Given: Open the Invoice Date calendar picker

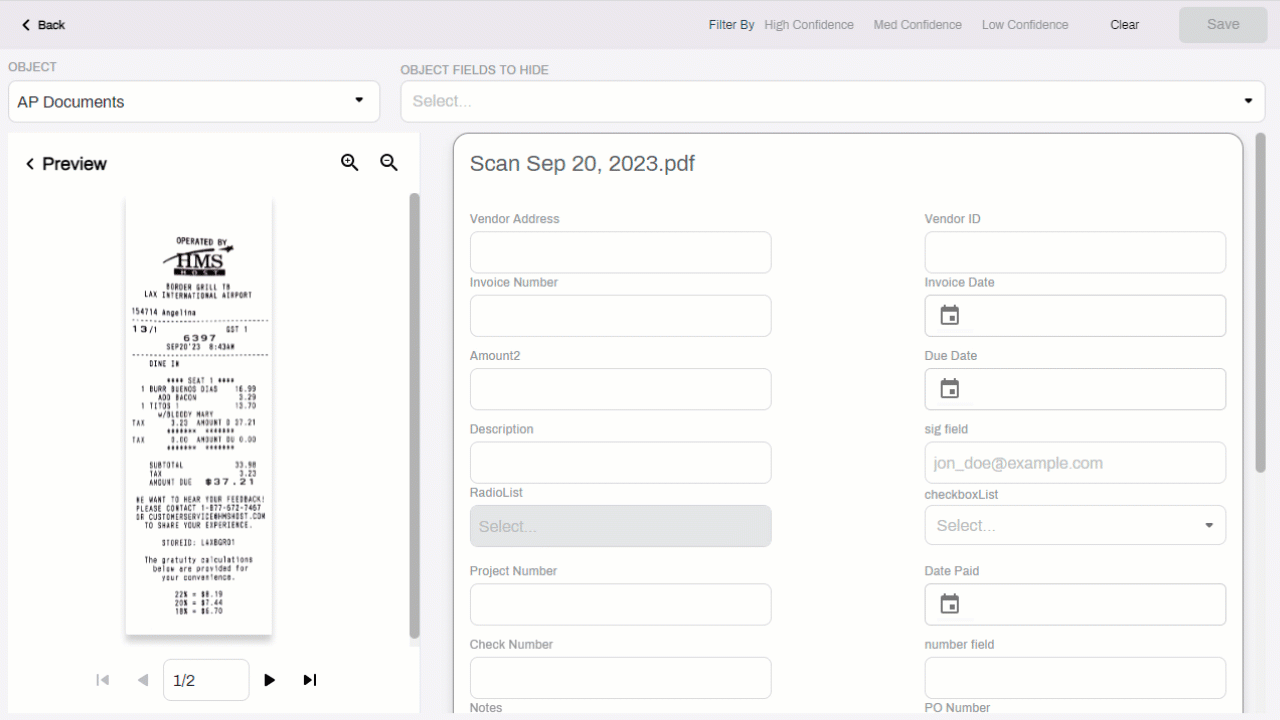Looking at the screenshot, I should point(950,316).
